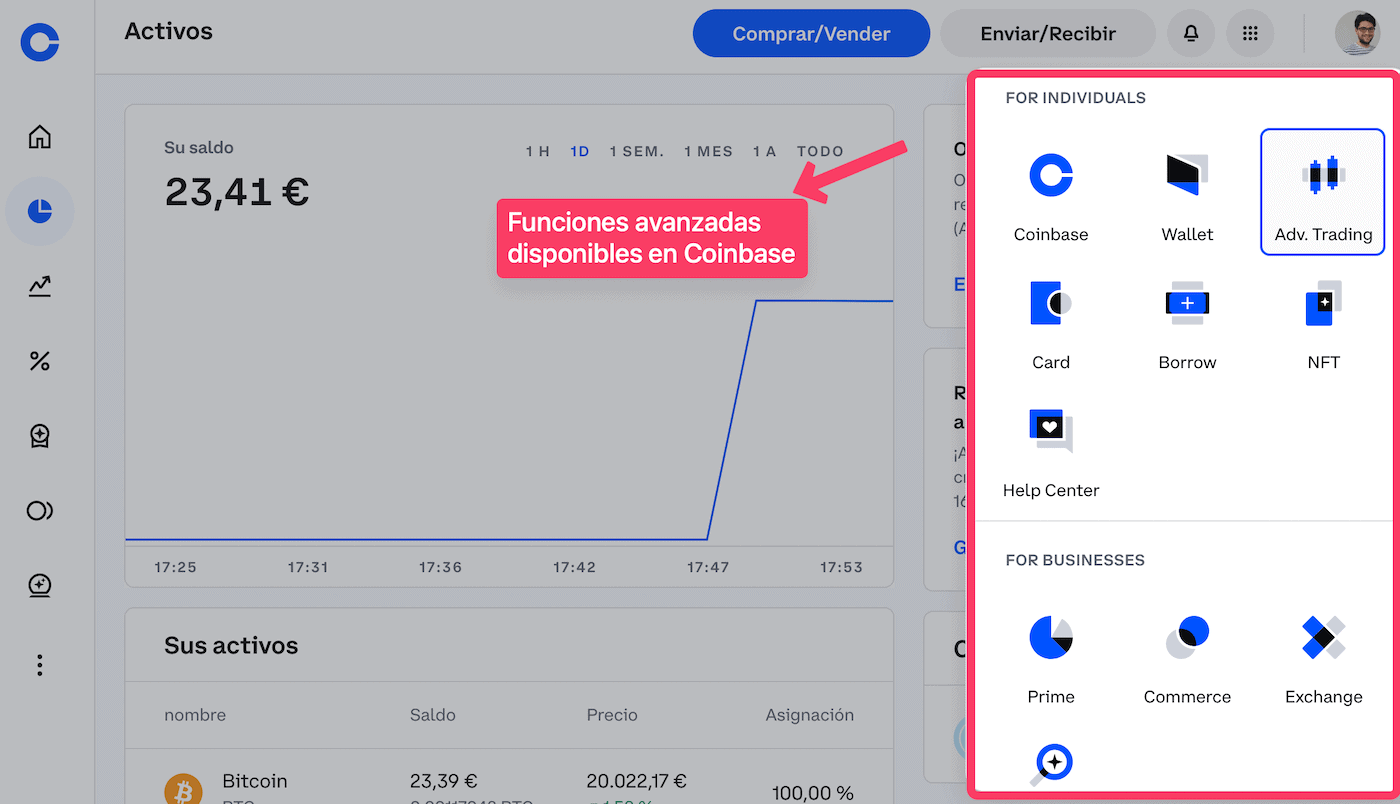Click the double circle sidebar icon
The image size is (1400, 804).
pos(39,511)
